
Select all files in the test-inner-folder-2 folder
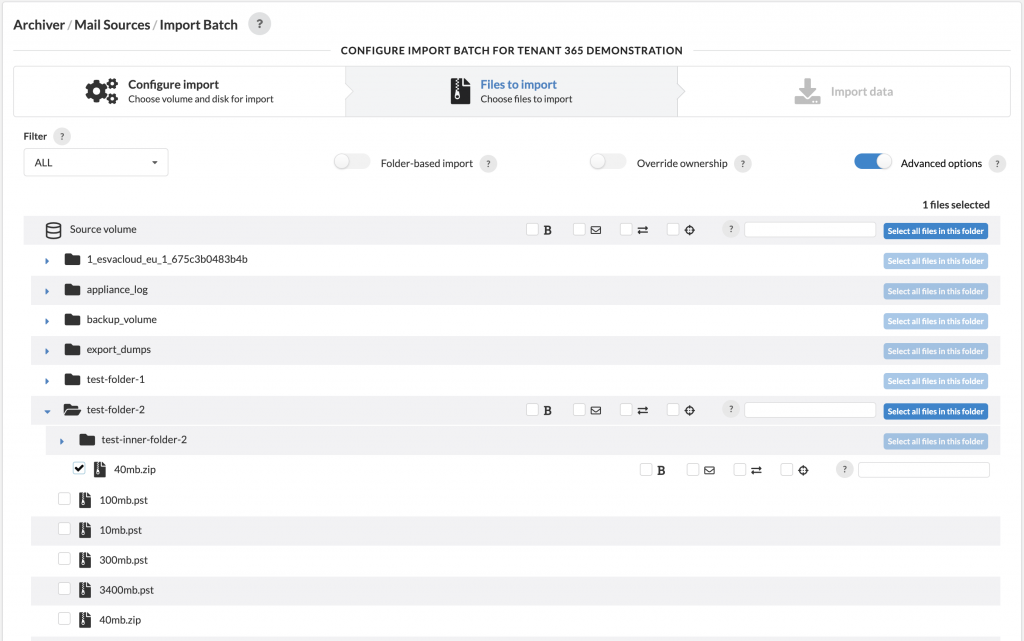coord(935,441)
